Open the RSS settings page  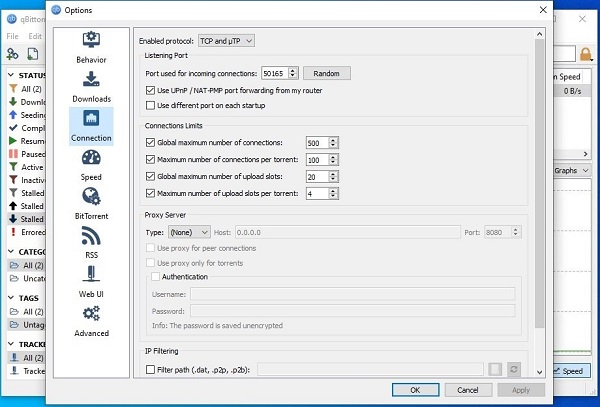click(91, 243)
